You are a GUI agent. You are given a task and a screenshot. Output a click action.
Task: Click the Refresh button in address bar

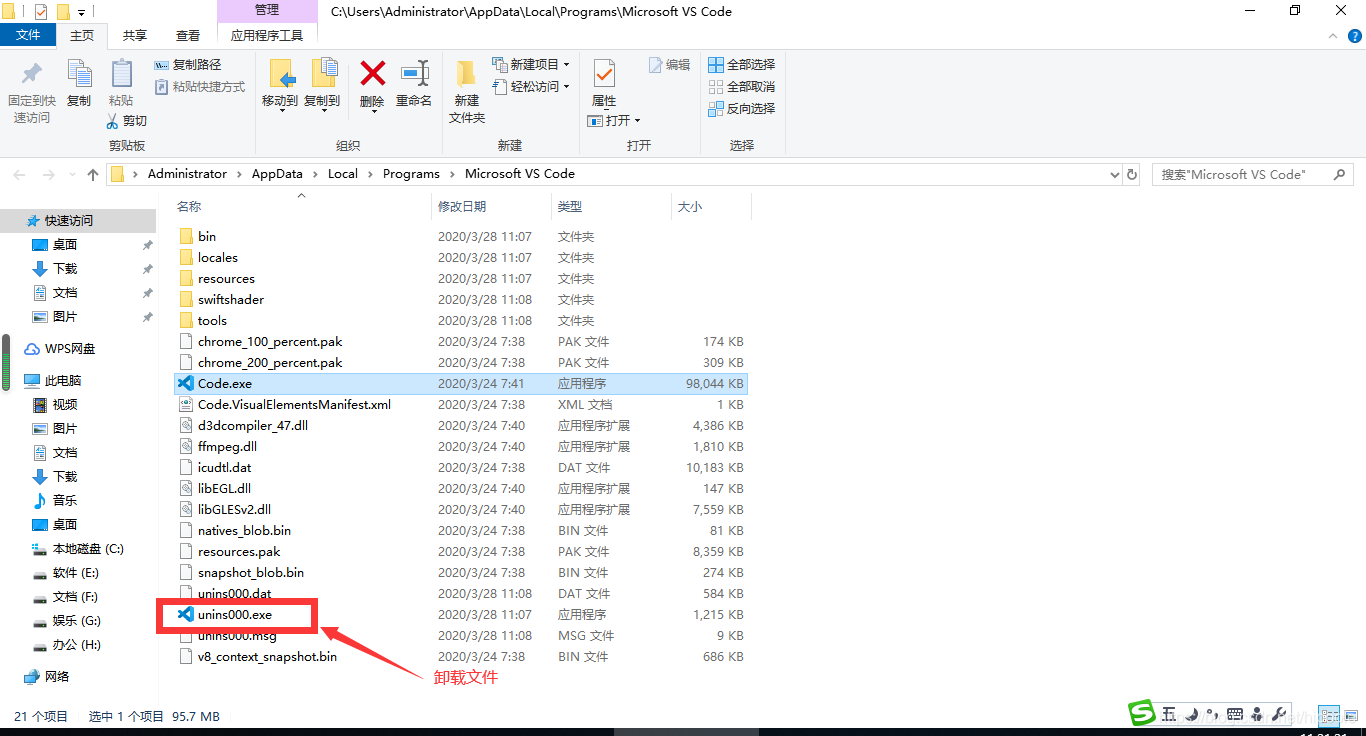pyautogui.click(x=1132, y=174)
